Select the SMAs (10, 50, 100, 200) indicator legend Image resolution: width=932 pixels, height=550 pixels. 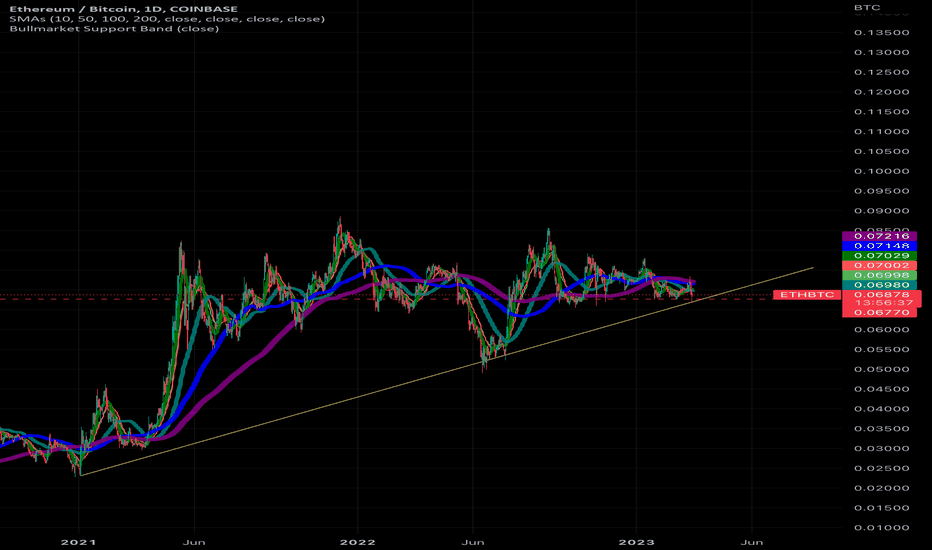click(x=167, y=19)
